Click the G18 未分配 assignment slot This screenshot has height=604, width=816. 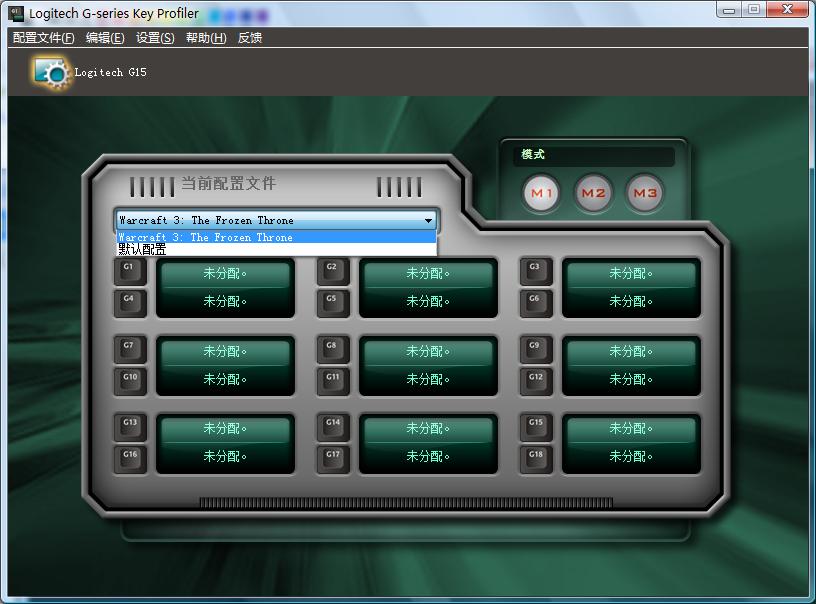click(631, 456)
